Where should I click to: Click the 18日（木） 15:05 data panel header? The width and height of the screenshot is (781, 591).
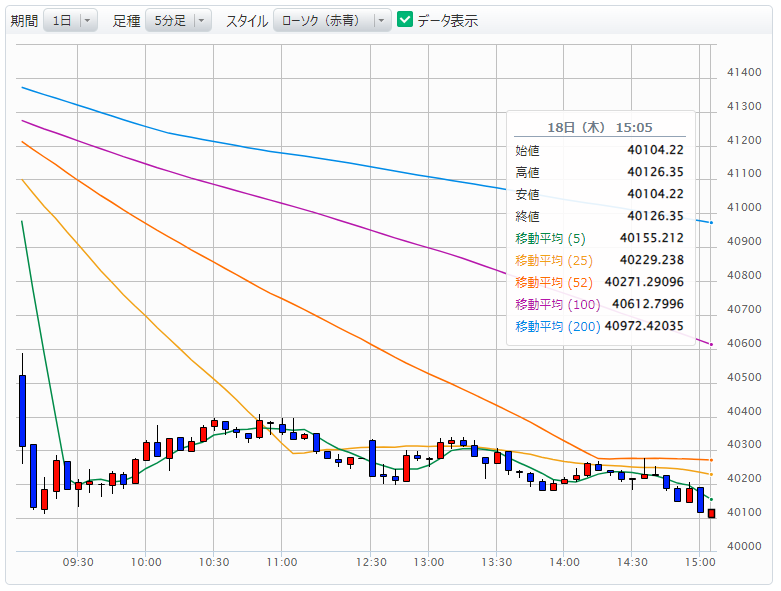pos(600,127)
